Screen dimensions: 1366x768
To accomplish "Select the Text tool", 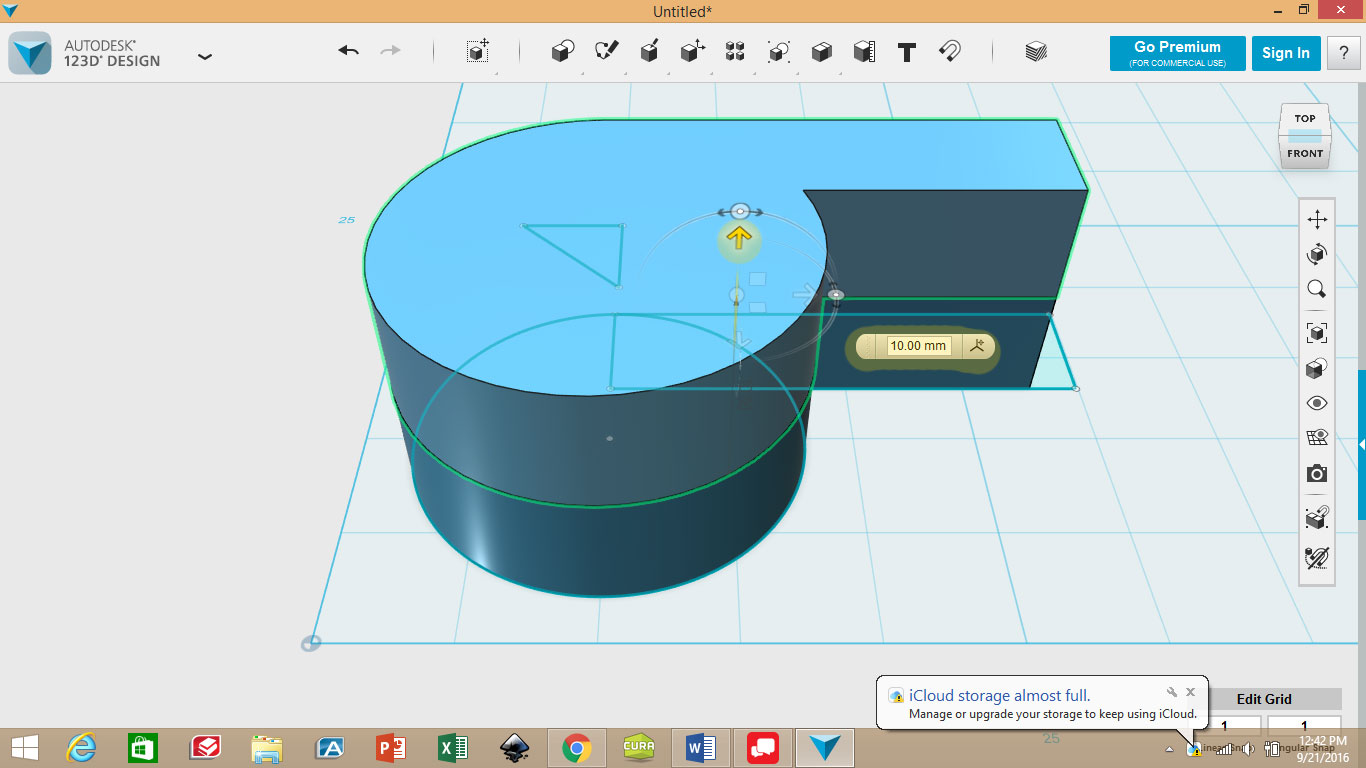I will [907, 53].
